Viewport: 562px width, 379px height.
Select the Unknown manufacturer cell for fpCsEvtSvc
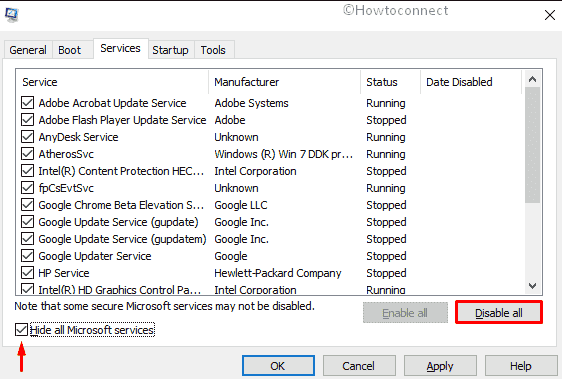pyautogui.click(x=236, y=188)
